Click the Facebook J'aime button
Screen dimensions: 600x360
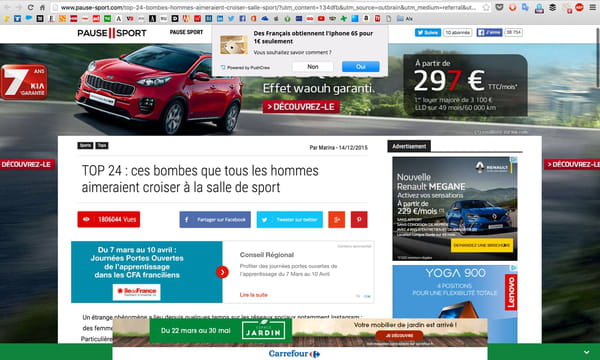(489, 33)
